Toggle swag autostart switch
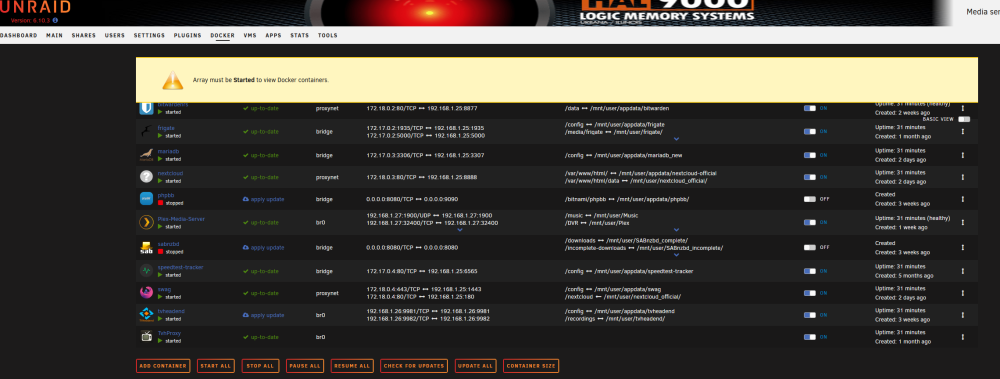The height and width of the screenshot is (379, 1000). (809, 293)
